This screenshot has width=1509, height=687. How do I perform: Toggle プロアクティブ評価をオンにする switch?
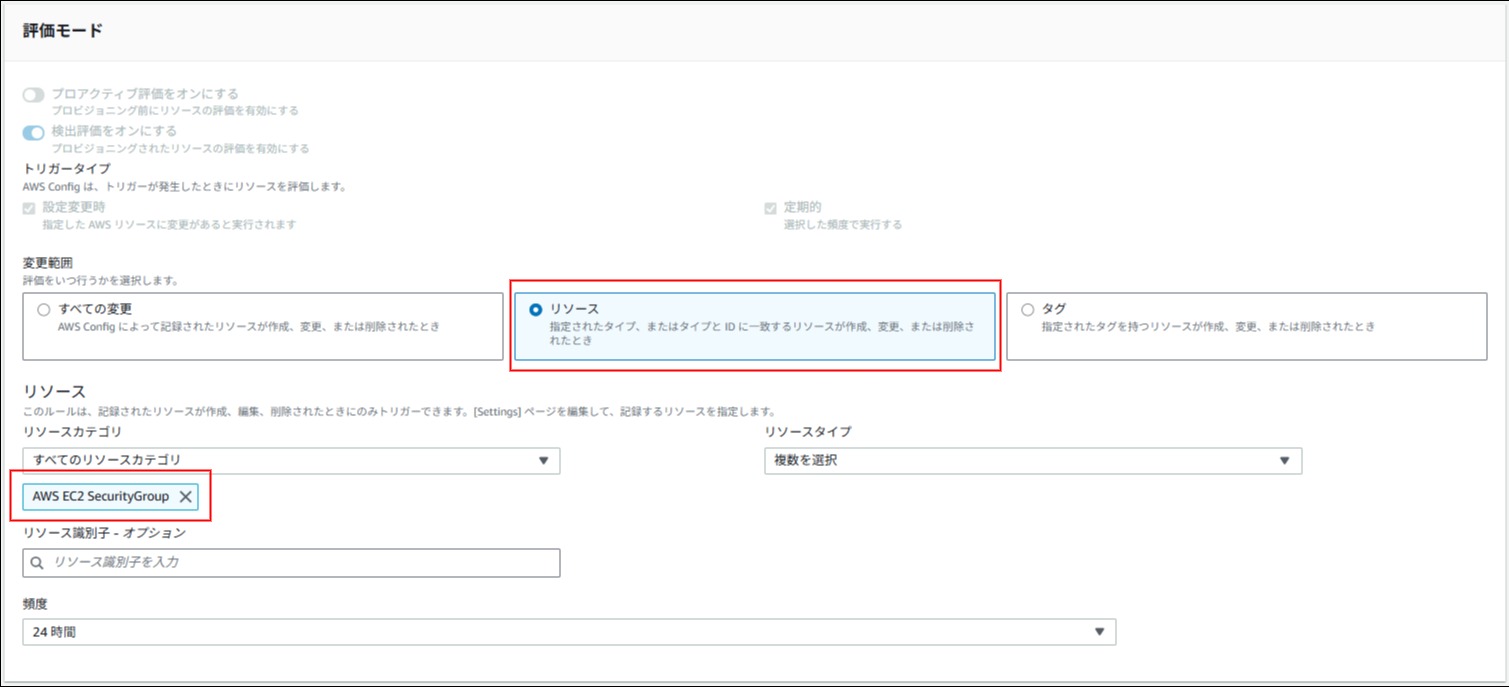pos(34,94)
